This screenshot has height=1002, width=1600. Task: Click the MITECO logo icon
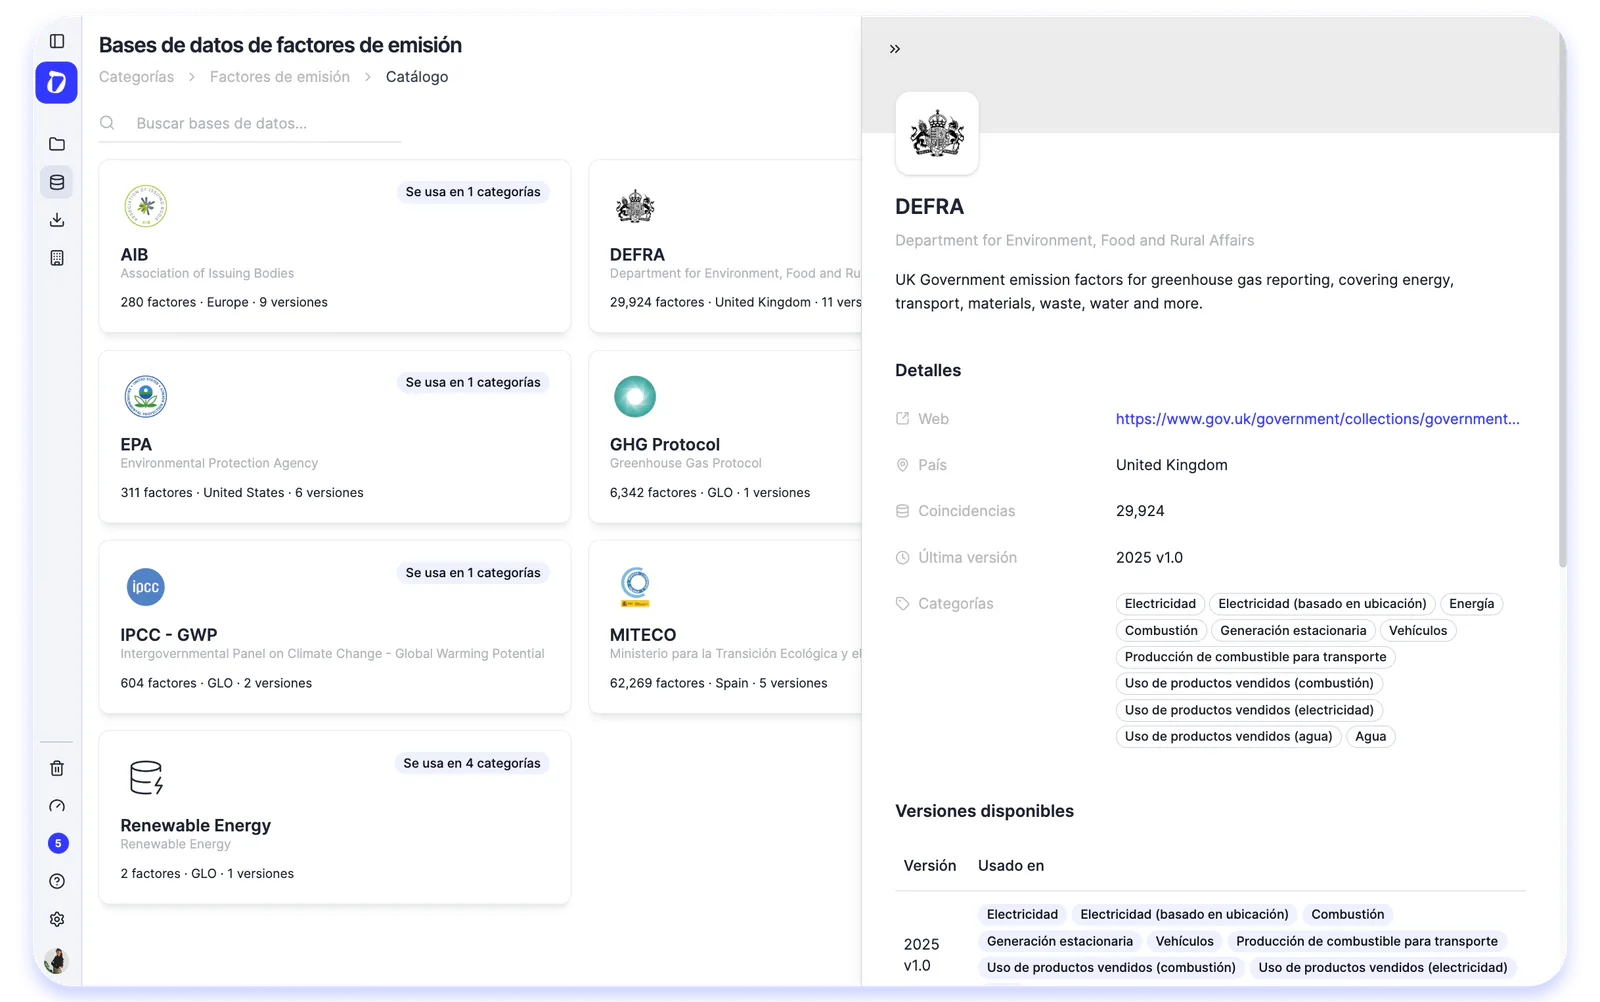pos(636,587)
